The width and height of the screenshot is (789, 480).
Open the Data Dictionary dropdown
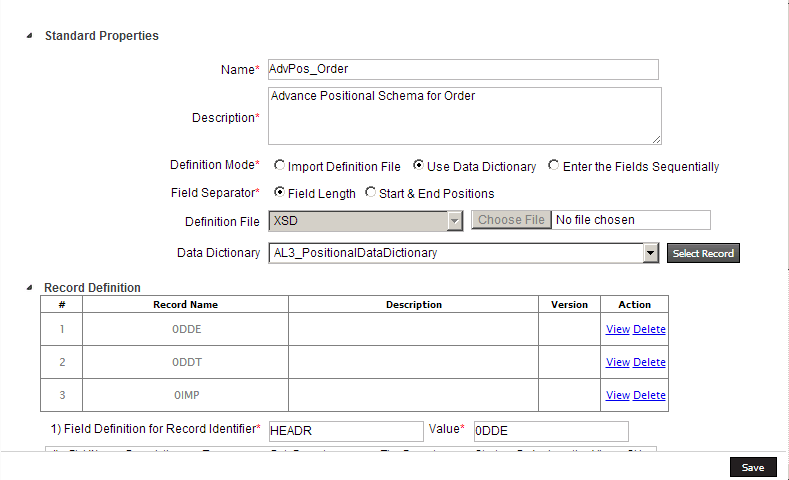click(651, 254)
